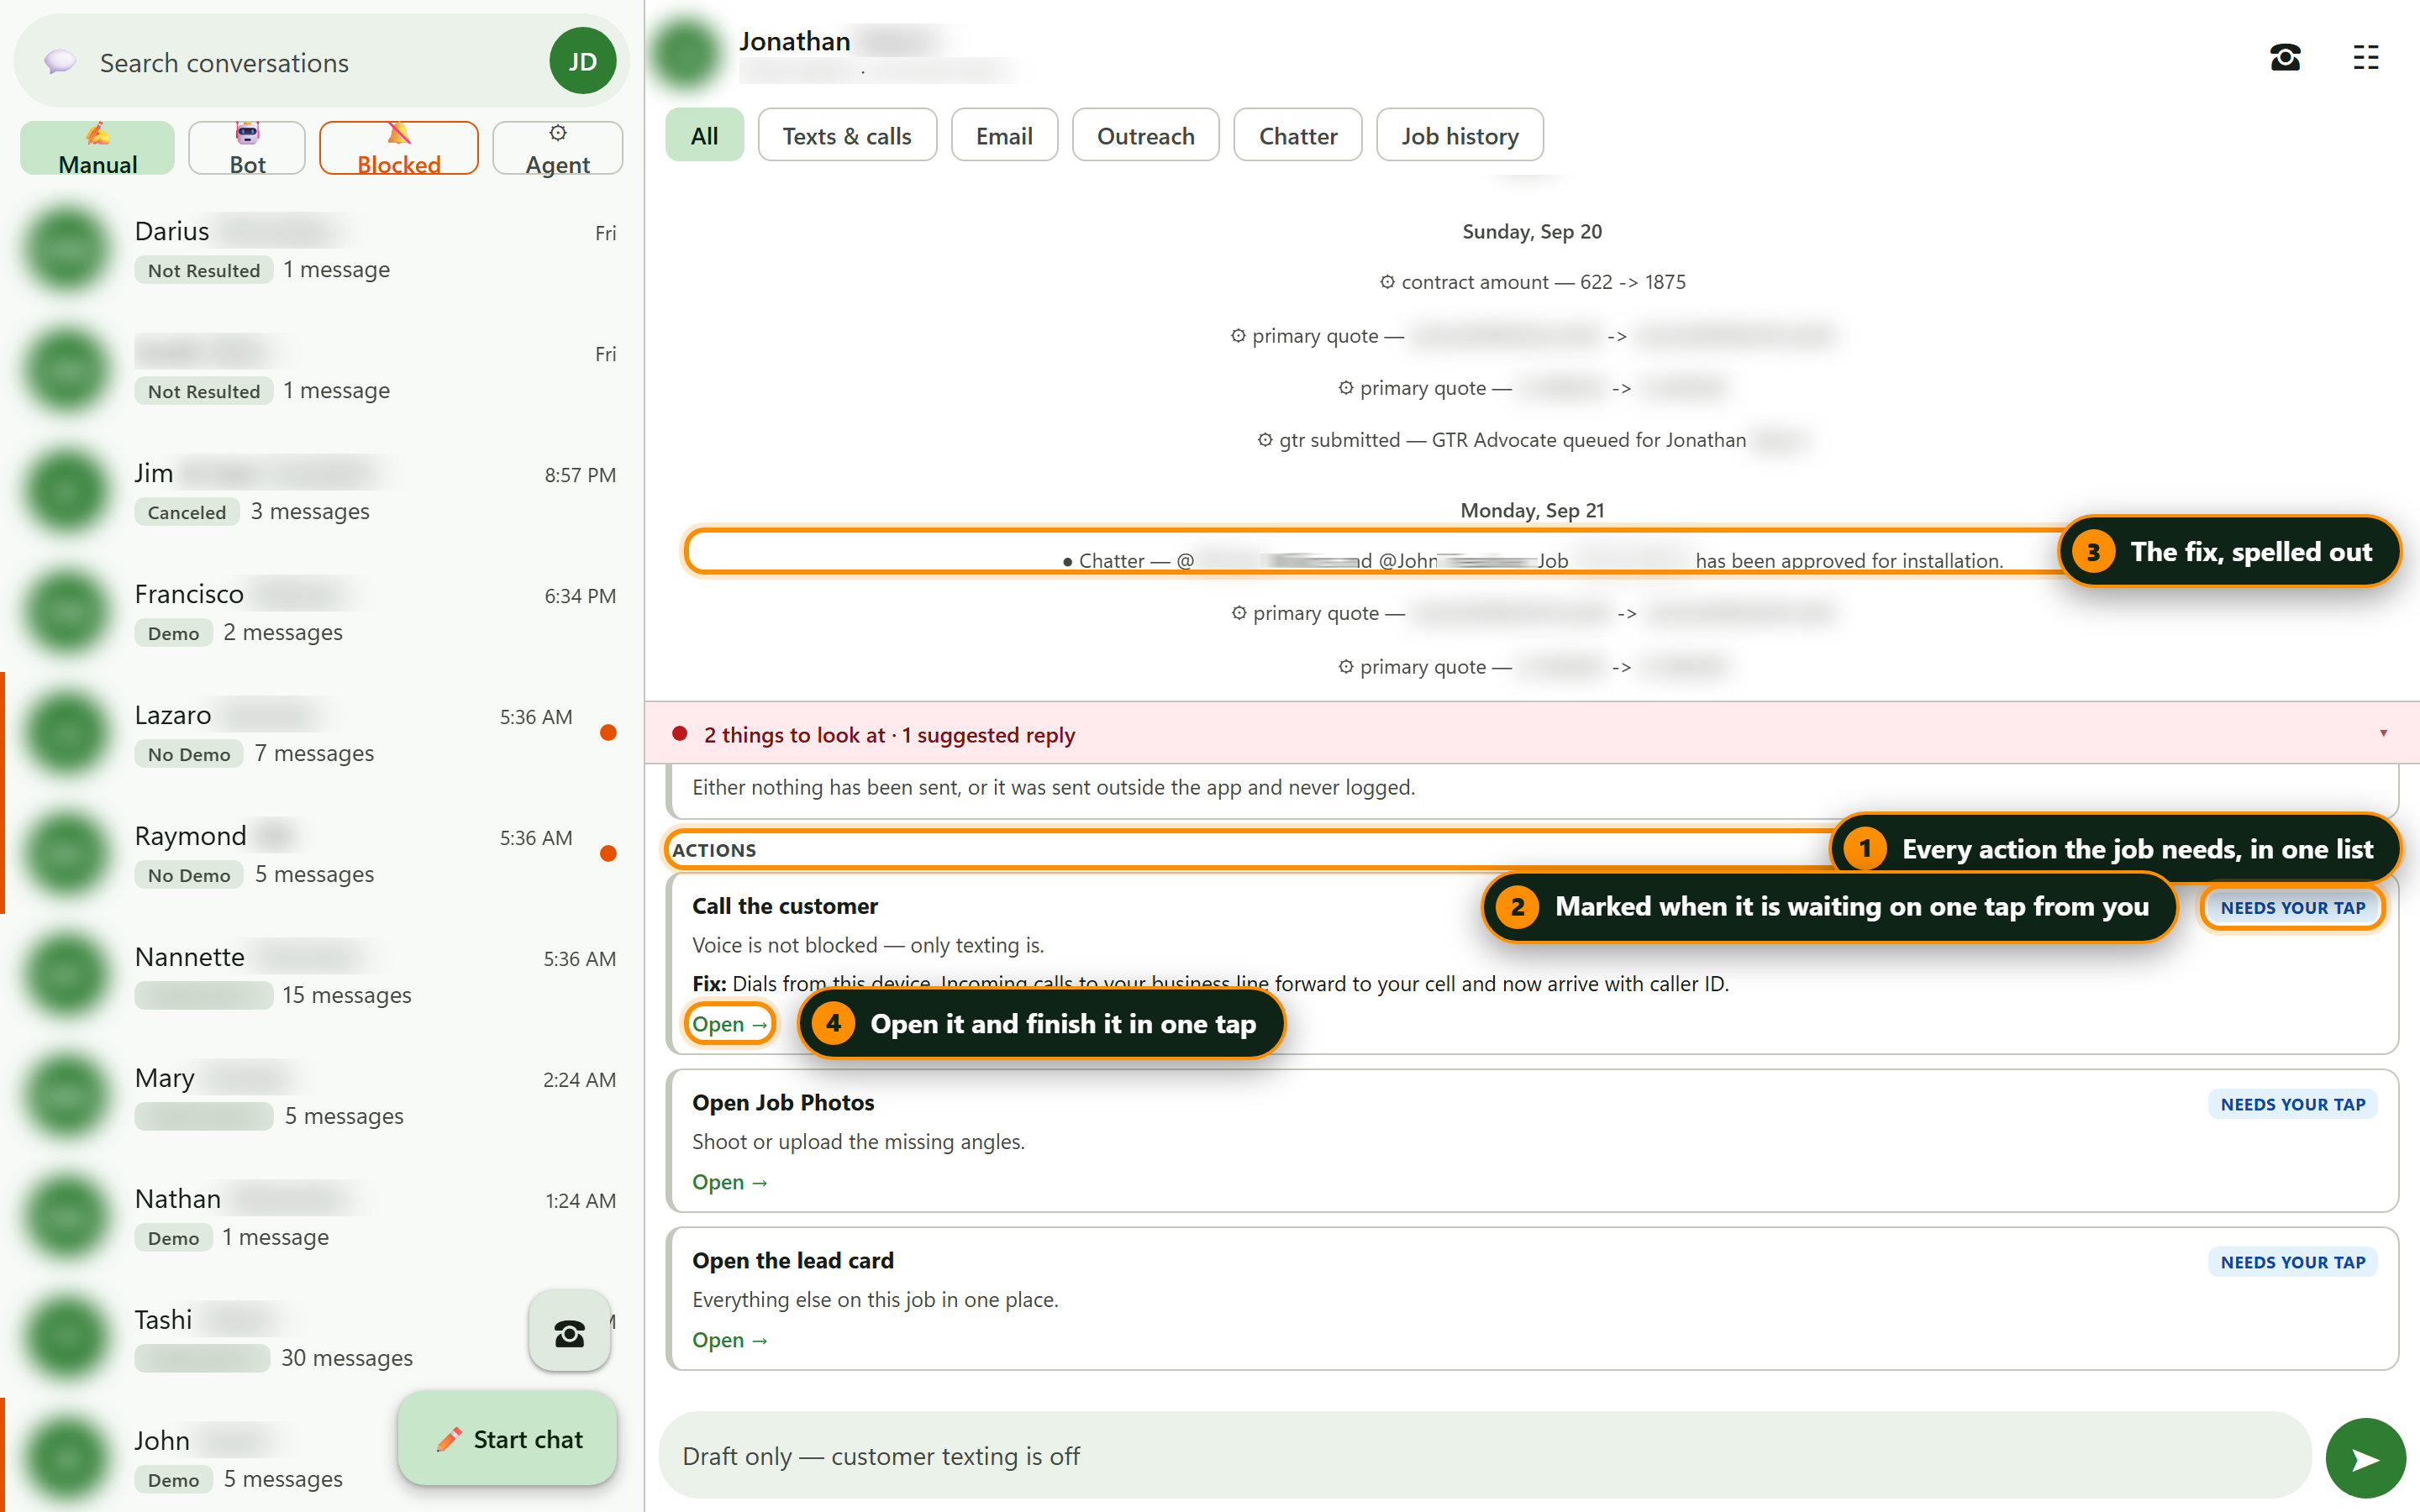The height and width of the screenshot is (1512, 2420).
Task: Switch to the All tab
Action: coord(704,135)
